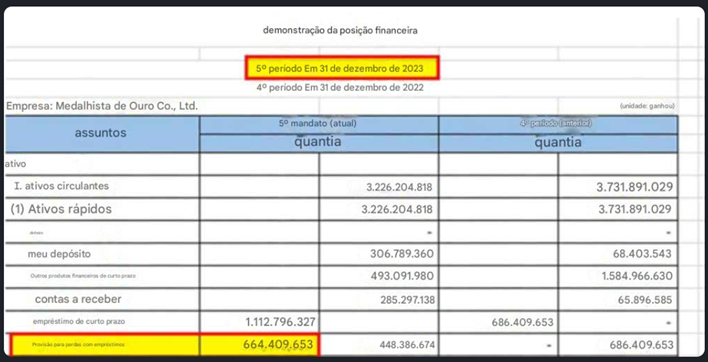Select value 3.731.891.029 in ativos circulantes row
This screenshot has width=708, height=362.
(x=635, y=187)
